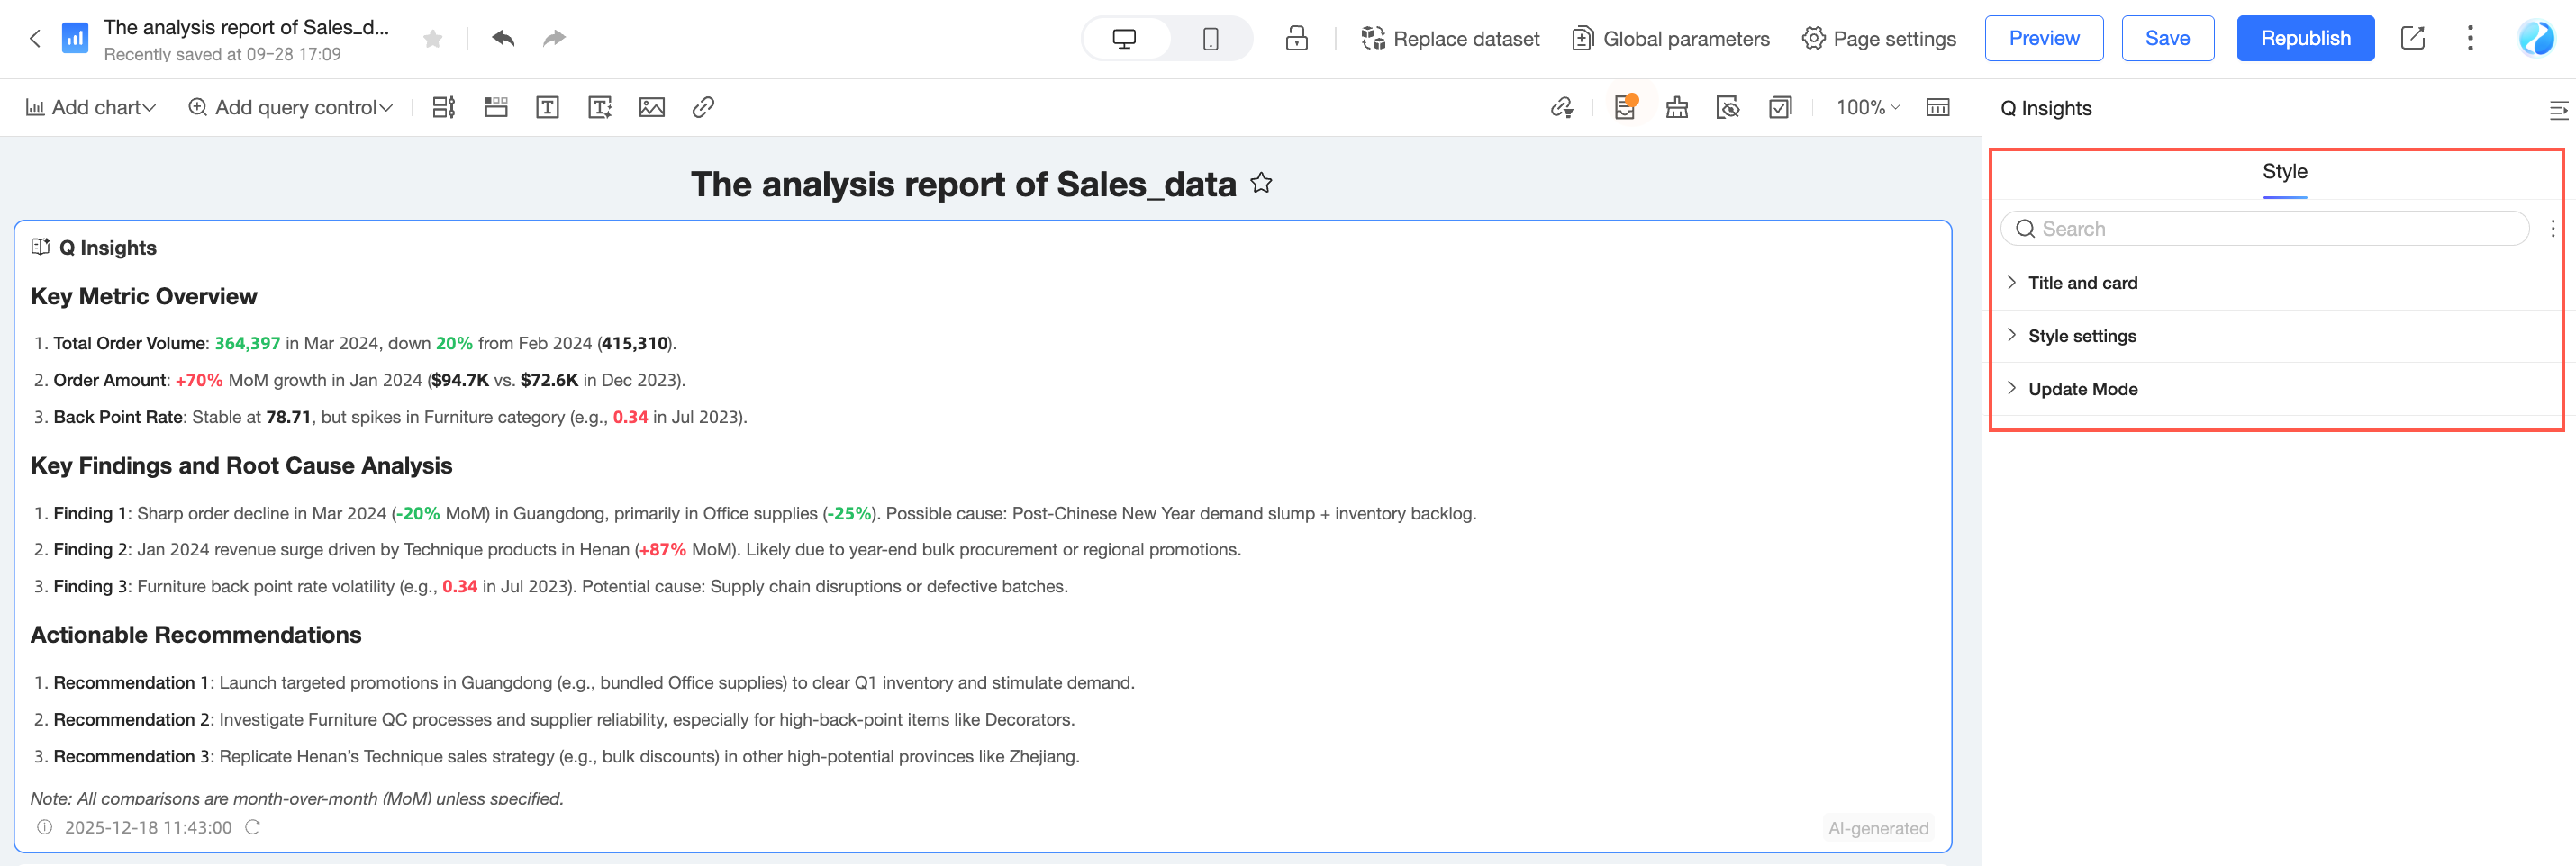The height and width of the screenshot is (866, 2576).
Task: Switch to desktop layout view
Action: tap(1124, 38)
